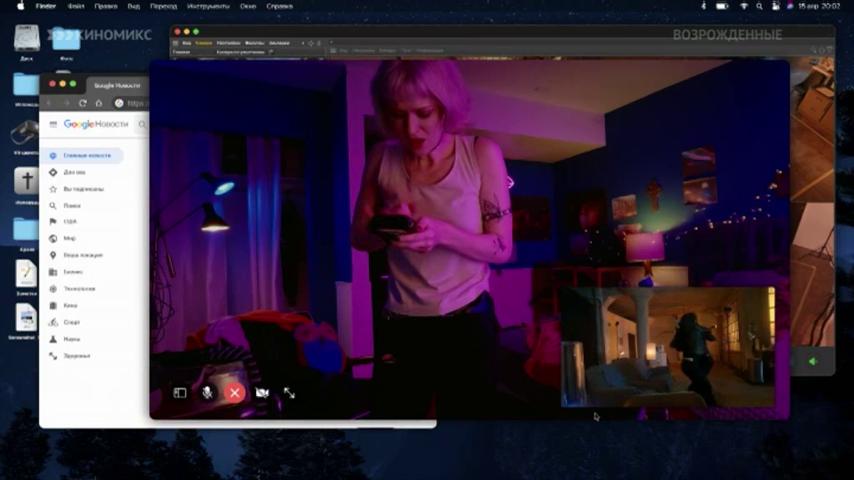
Task: Open the Wi-Fi status menu
Action: click(743, 7)
